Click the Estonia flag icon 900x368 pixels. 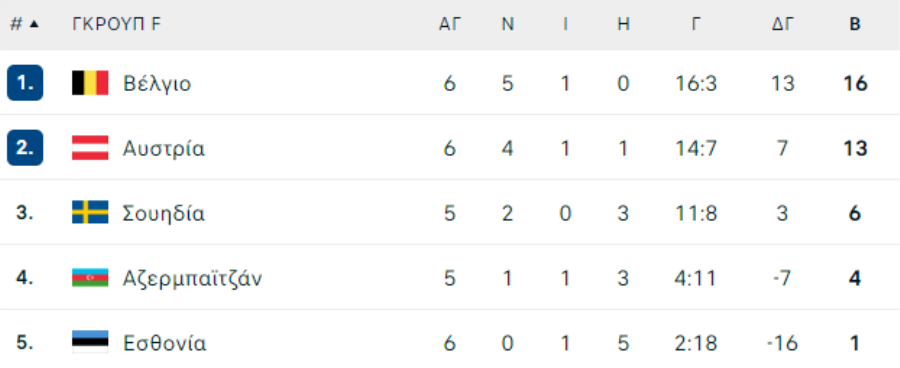[90, 342]
